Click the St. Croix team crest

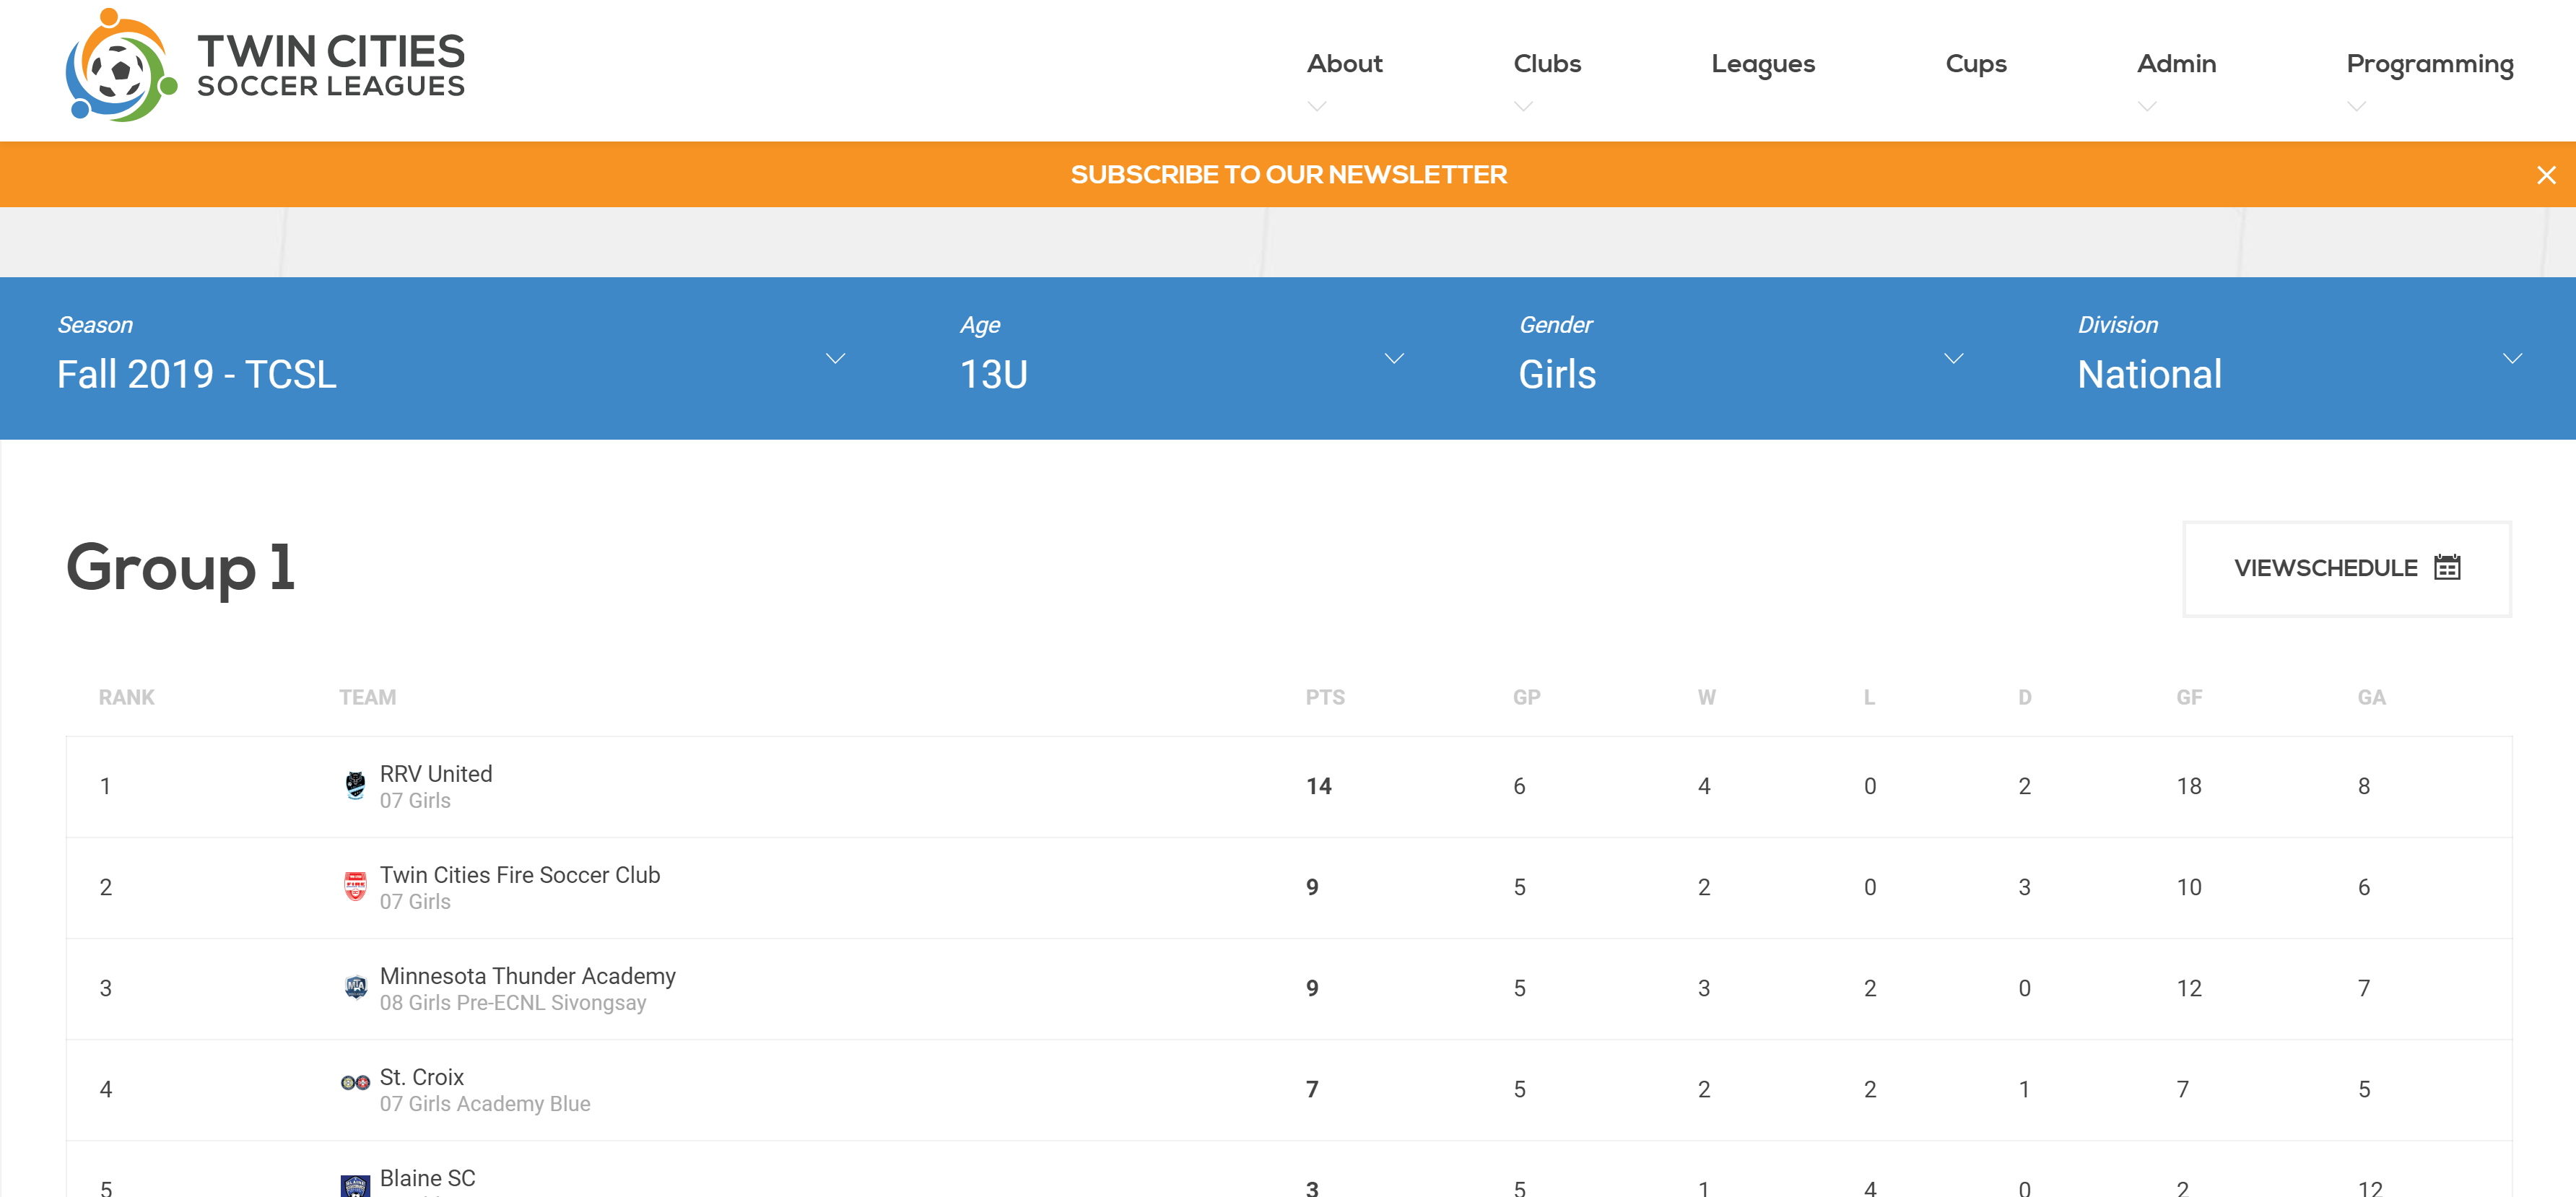pyautogui.click(x=355, y=1083)
